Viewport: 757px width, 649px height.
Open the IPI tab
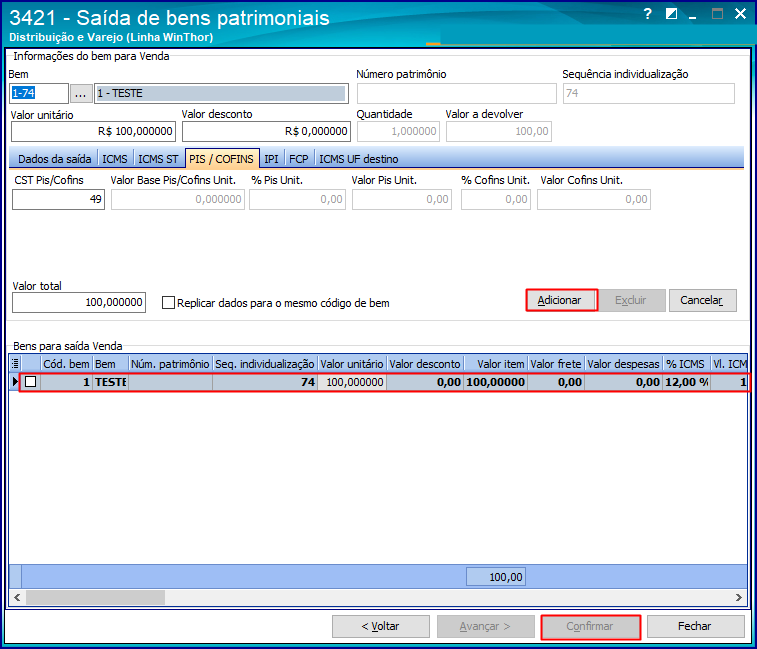coord(271,159)
